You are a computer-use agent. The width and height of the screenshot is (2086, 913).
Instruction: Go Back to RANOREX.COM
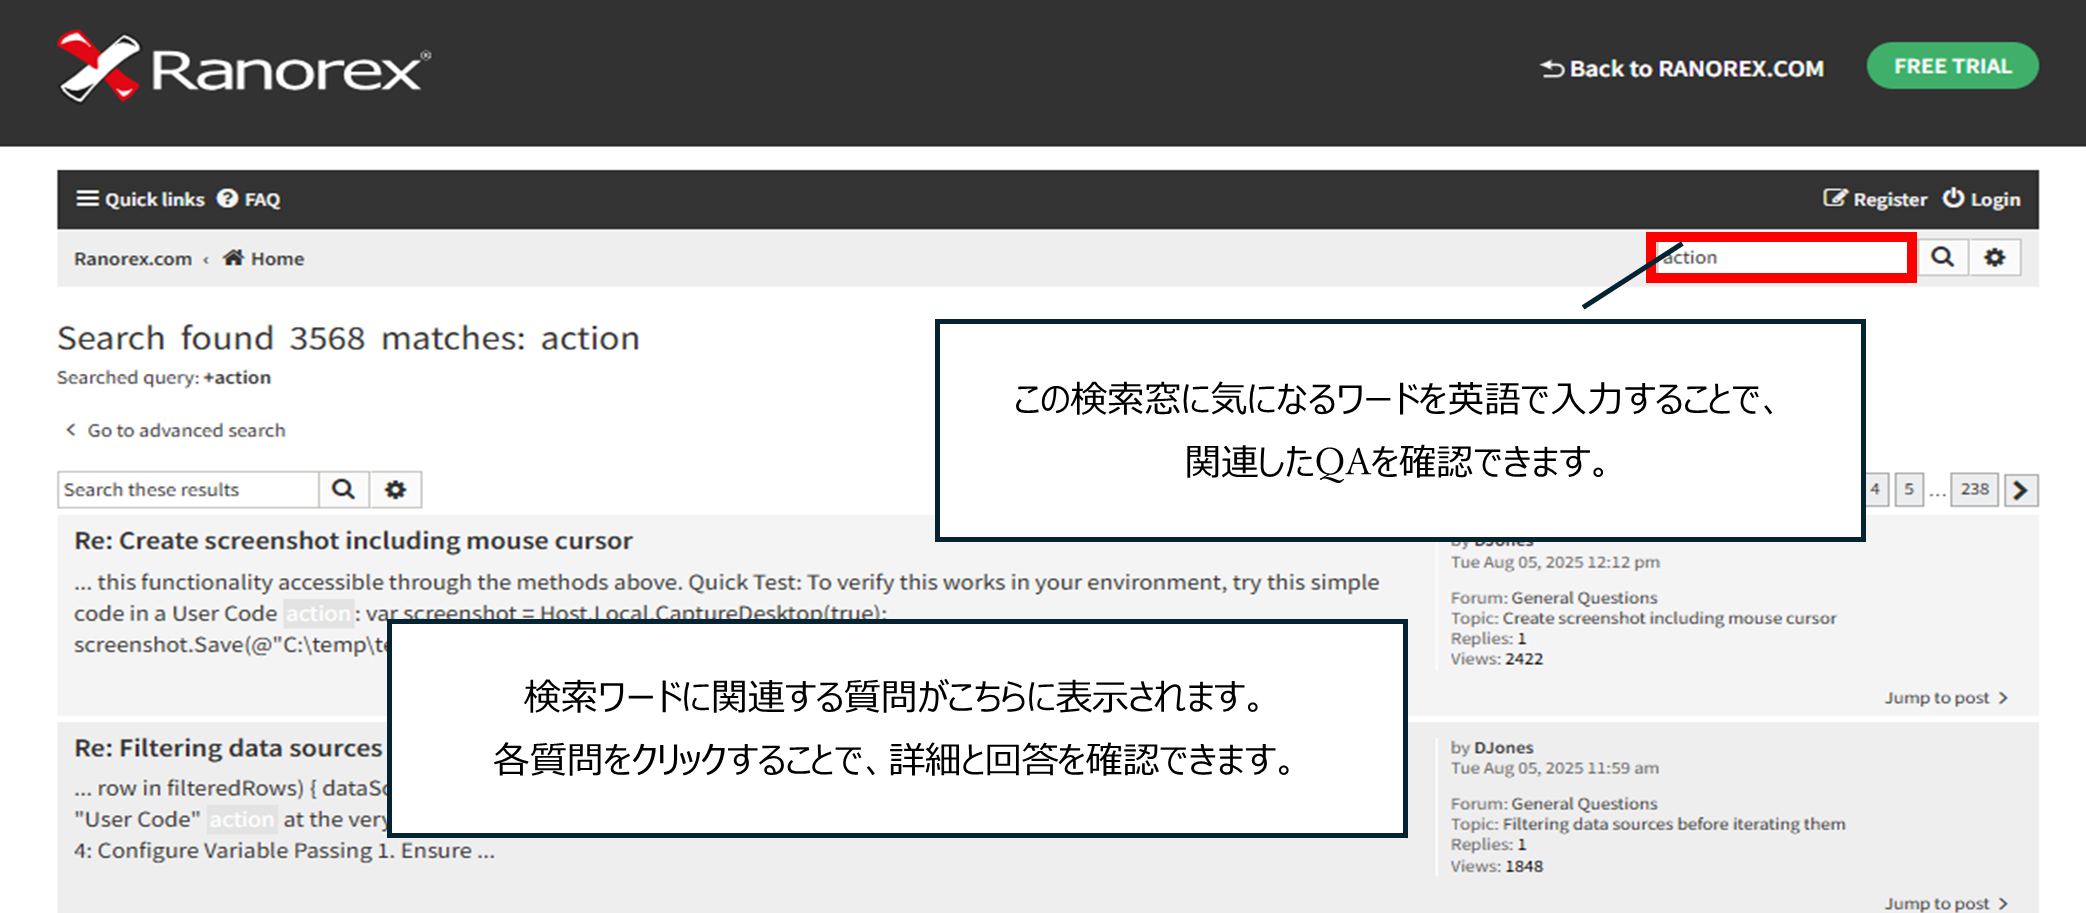click(x=1682, y=69)
